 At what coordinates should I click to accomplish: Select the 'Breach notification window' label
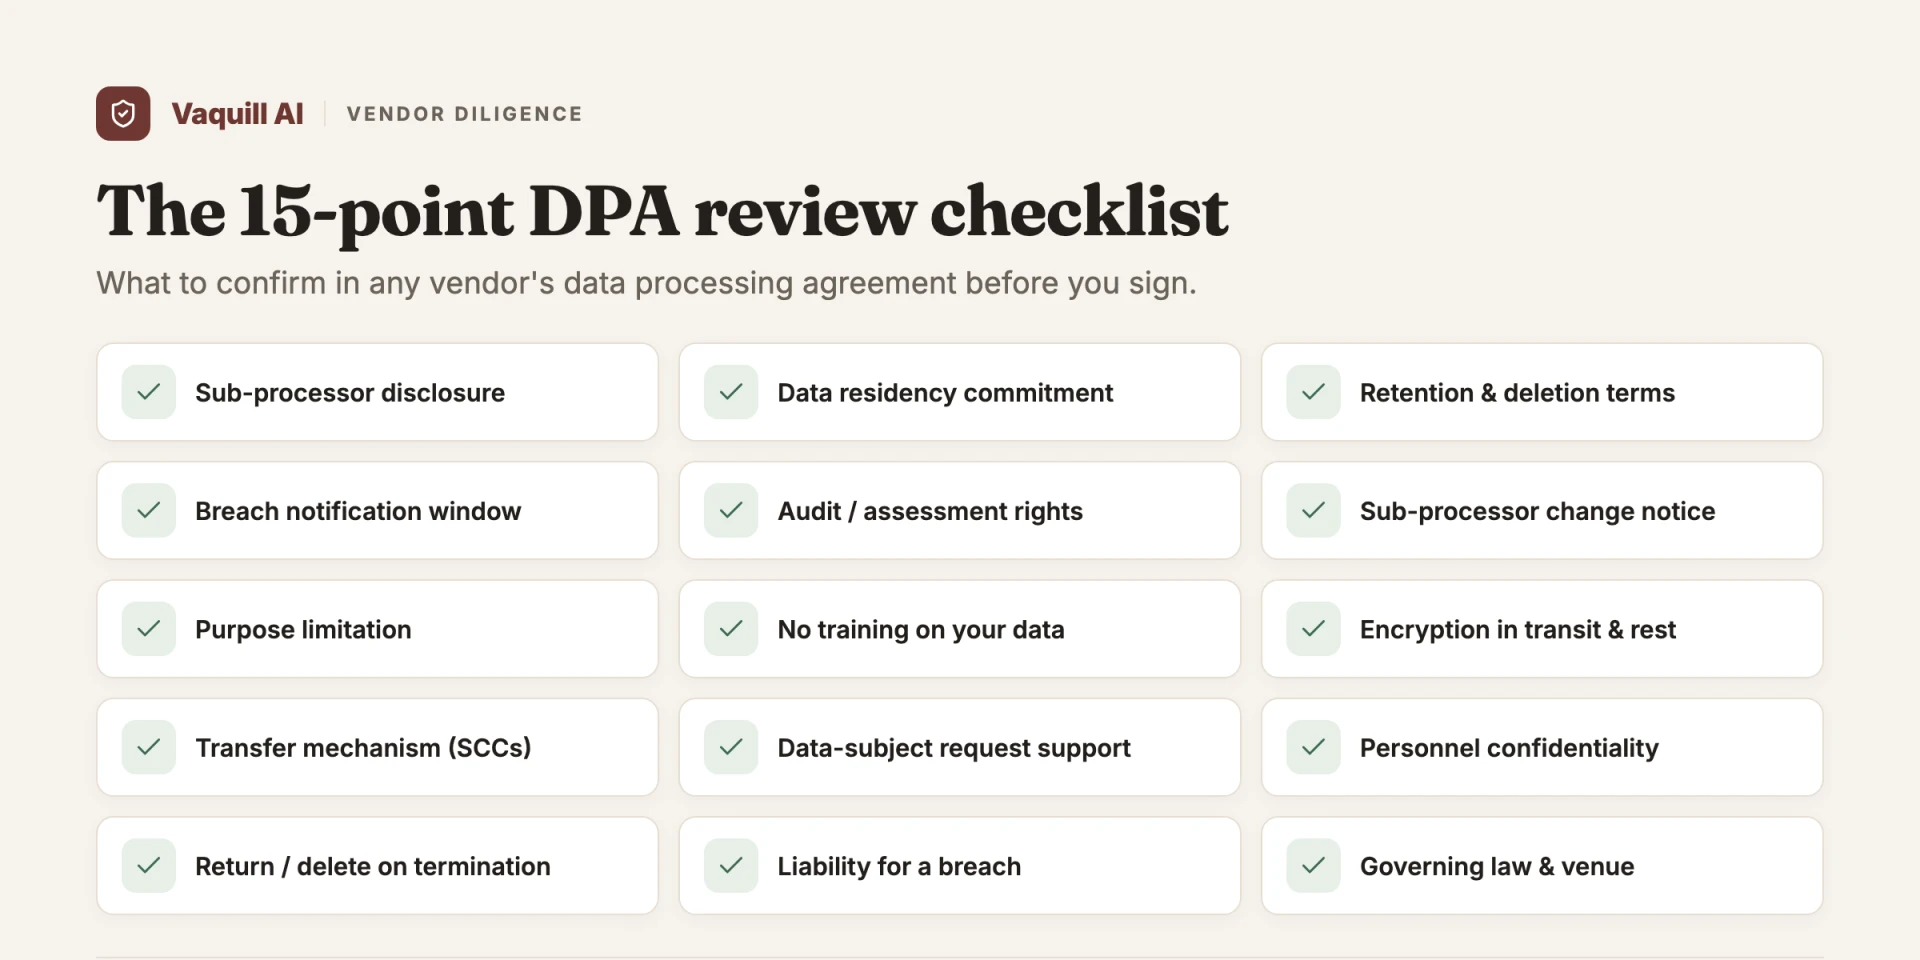(x=358, y=511)
